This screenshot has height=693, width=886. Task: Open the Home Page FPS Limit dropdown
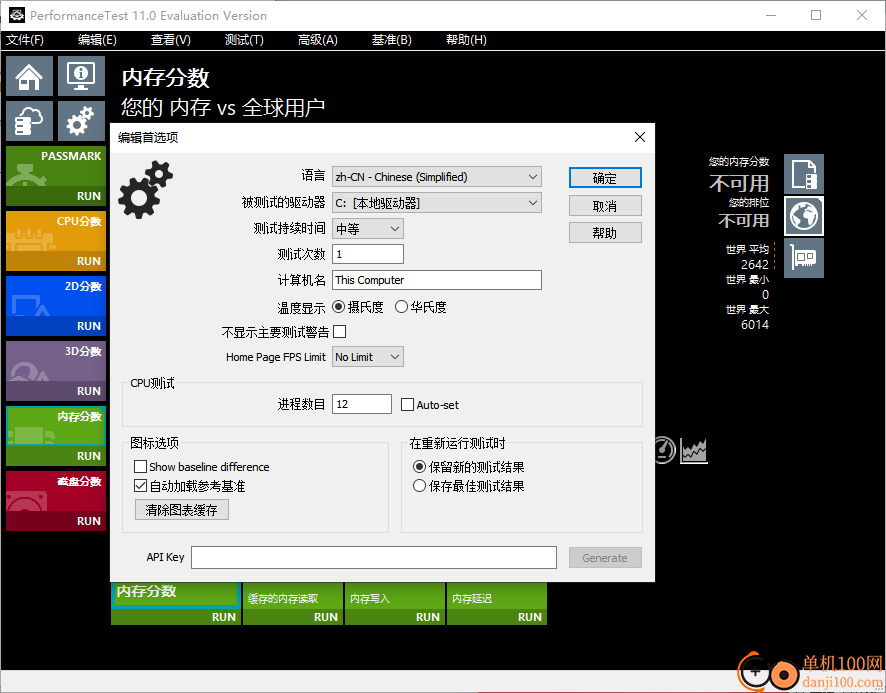pyautogui.click(x=368, y=357)
